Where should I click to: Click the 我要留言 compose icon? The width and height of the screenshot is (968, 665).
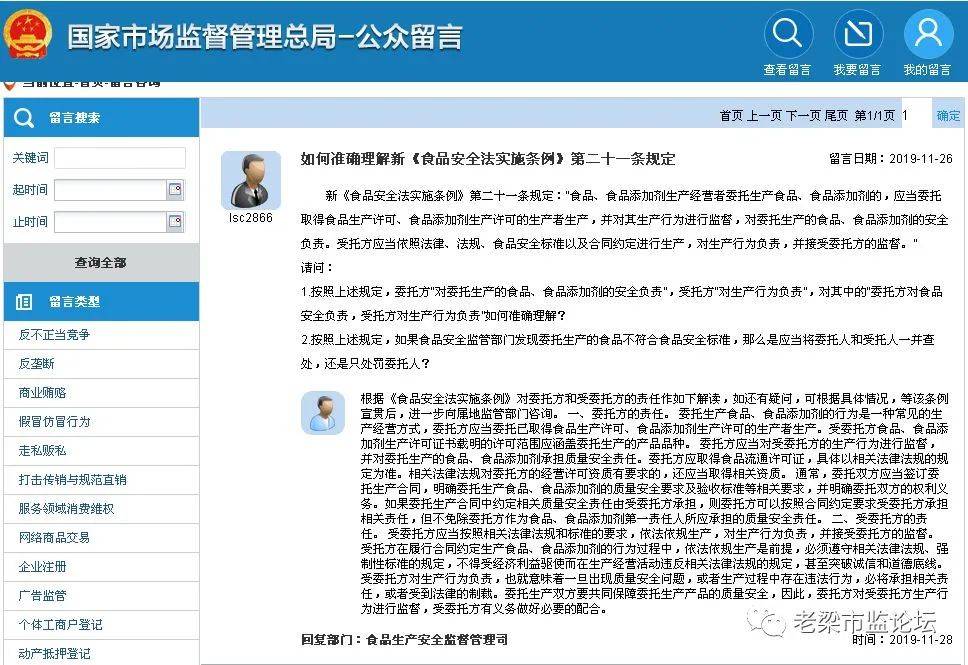(x=857, y=34)
